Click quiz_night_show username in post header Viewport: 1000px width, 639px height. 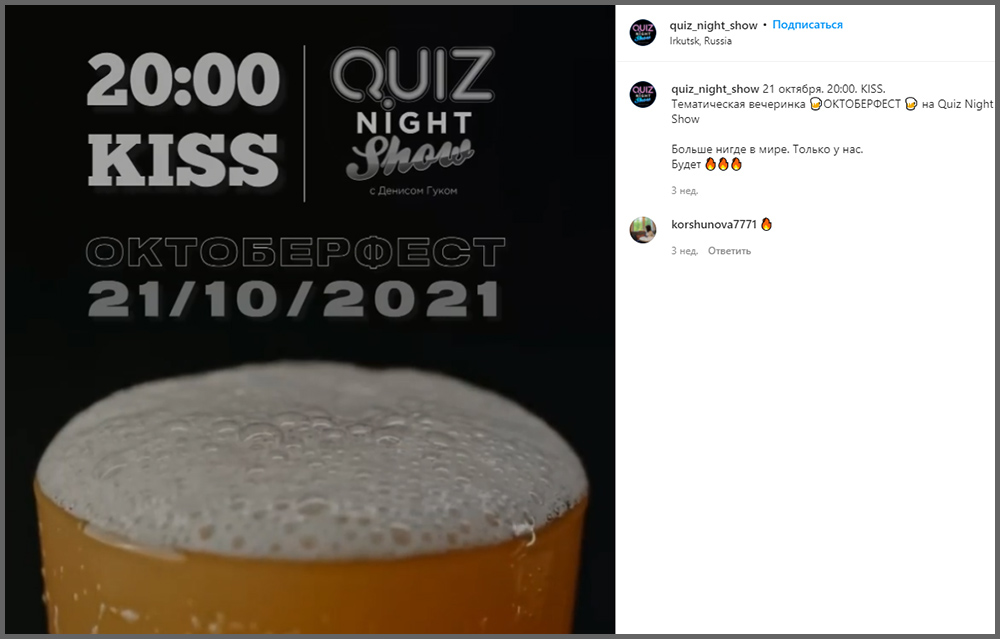point(713,25)
